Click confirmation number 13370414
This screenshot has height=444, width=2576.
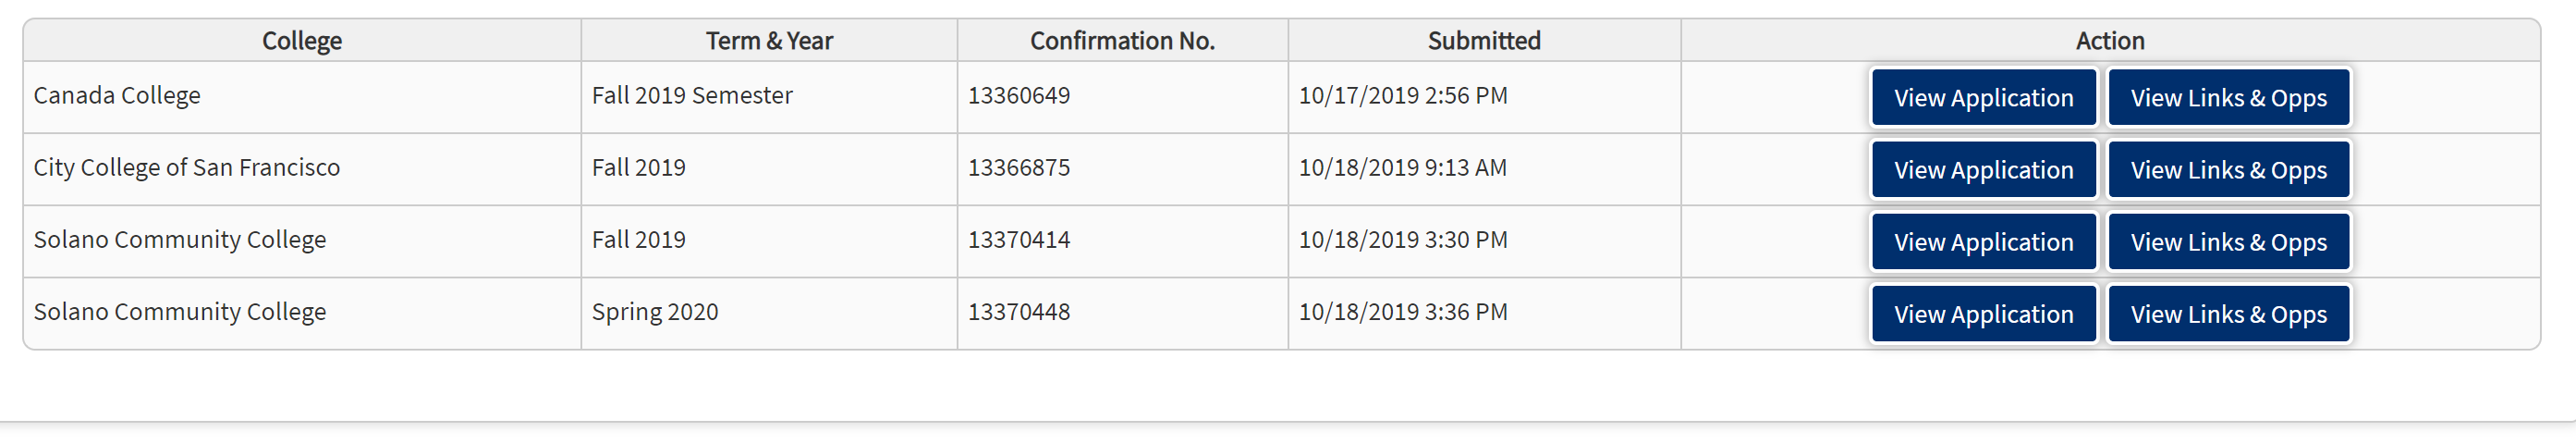click(x=1019, y=240)
